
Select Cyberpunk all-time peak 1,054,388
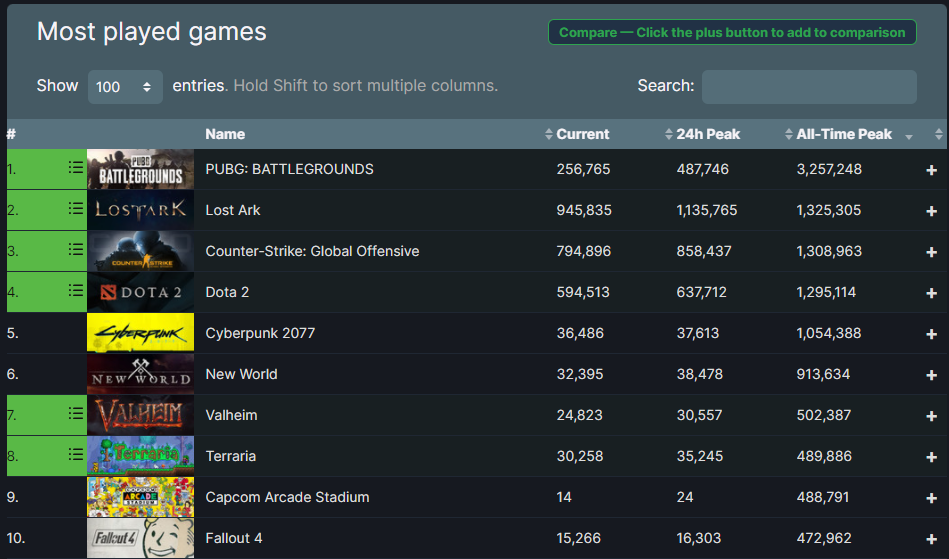829,333
